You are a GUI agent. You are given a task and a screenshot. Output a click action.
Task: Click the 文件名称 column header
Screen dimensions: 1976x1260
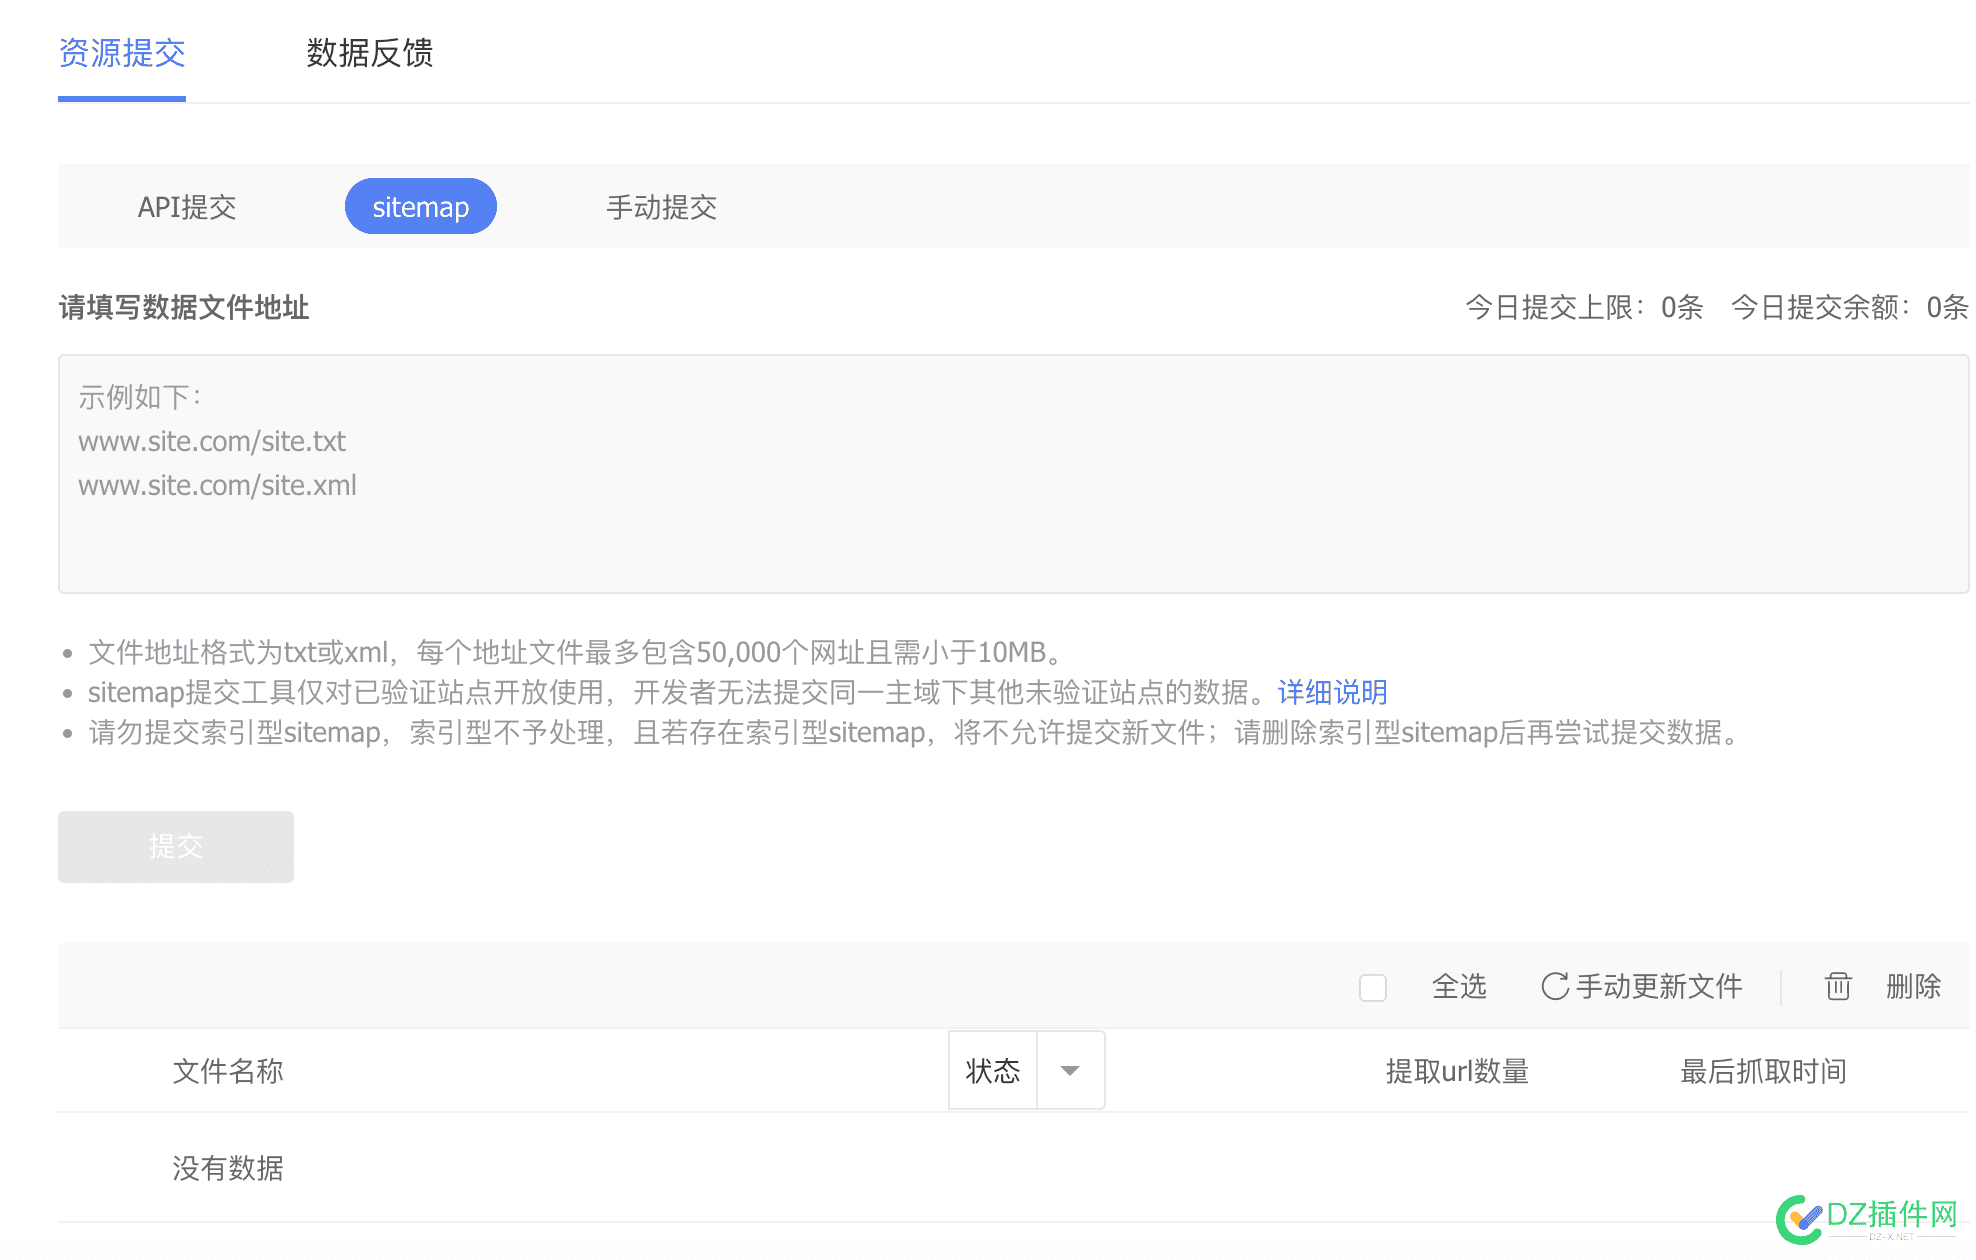click(x=228, y=1071)
